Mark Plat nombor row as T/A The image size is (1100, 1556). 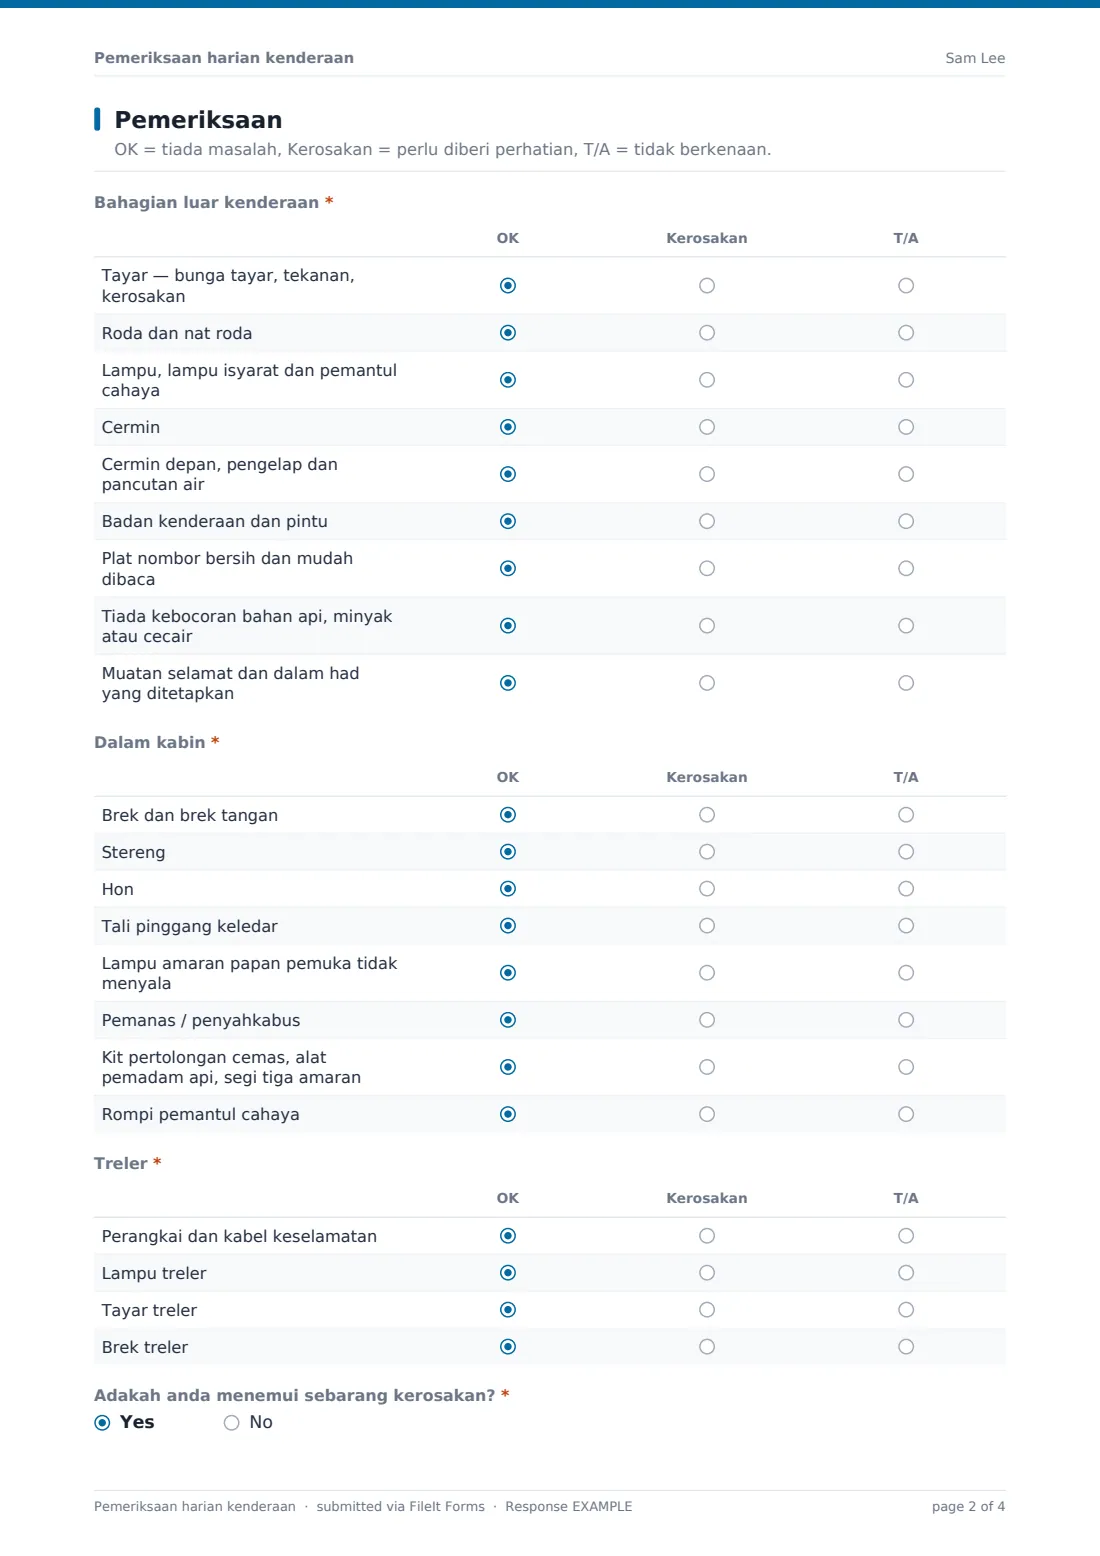(x=906, y=569)
